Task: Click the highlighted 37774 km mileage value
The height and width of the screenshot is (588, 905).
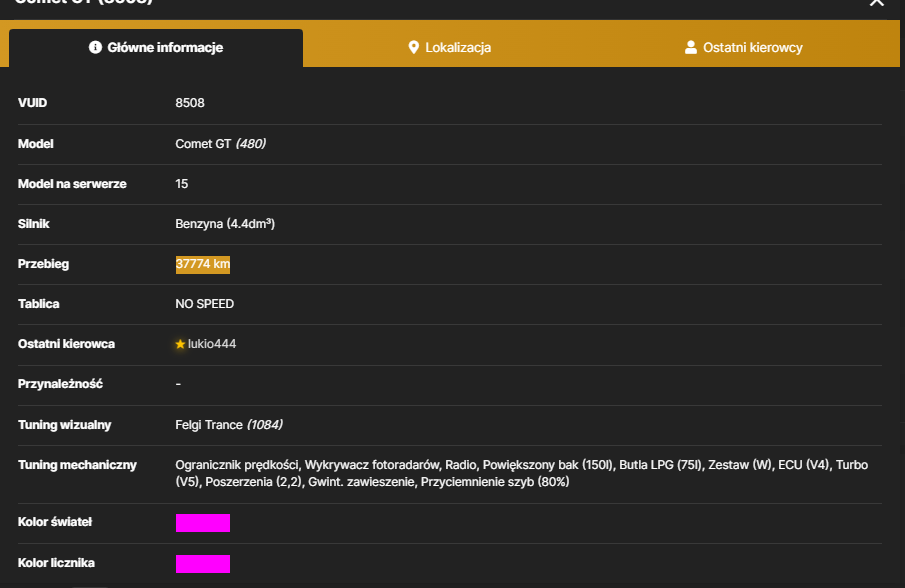Action: 203,264
